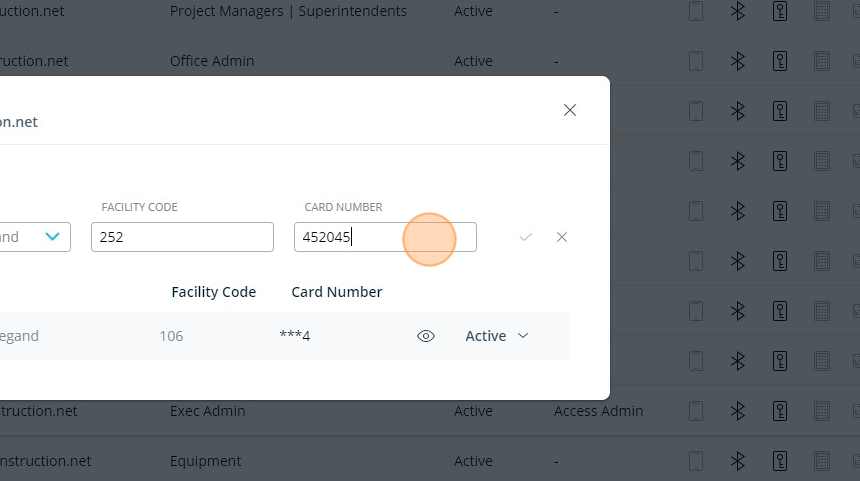Screen dimensions: 860x481
Task: Reveal the masked card number with eye icon
Action: click(x=426, y=336)
